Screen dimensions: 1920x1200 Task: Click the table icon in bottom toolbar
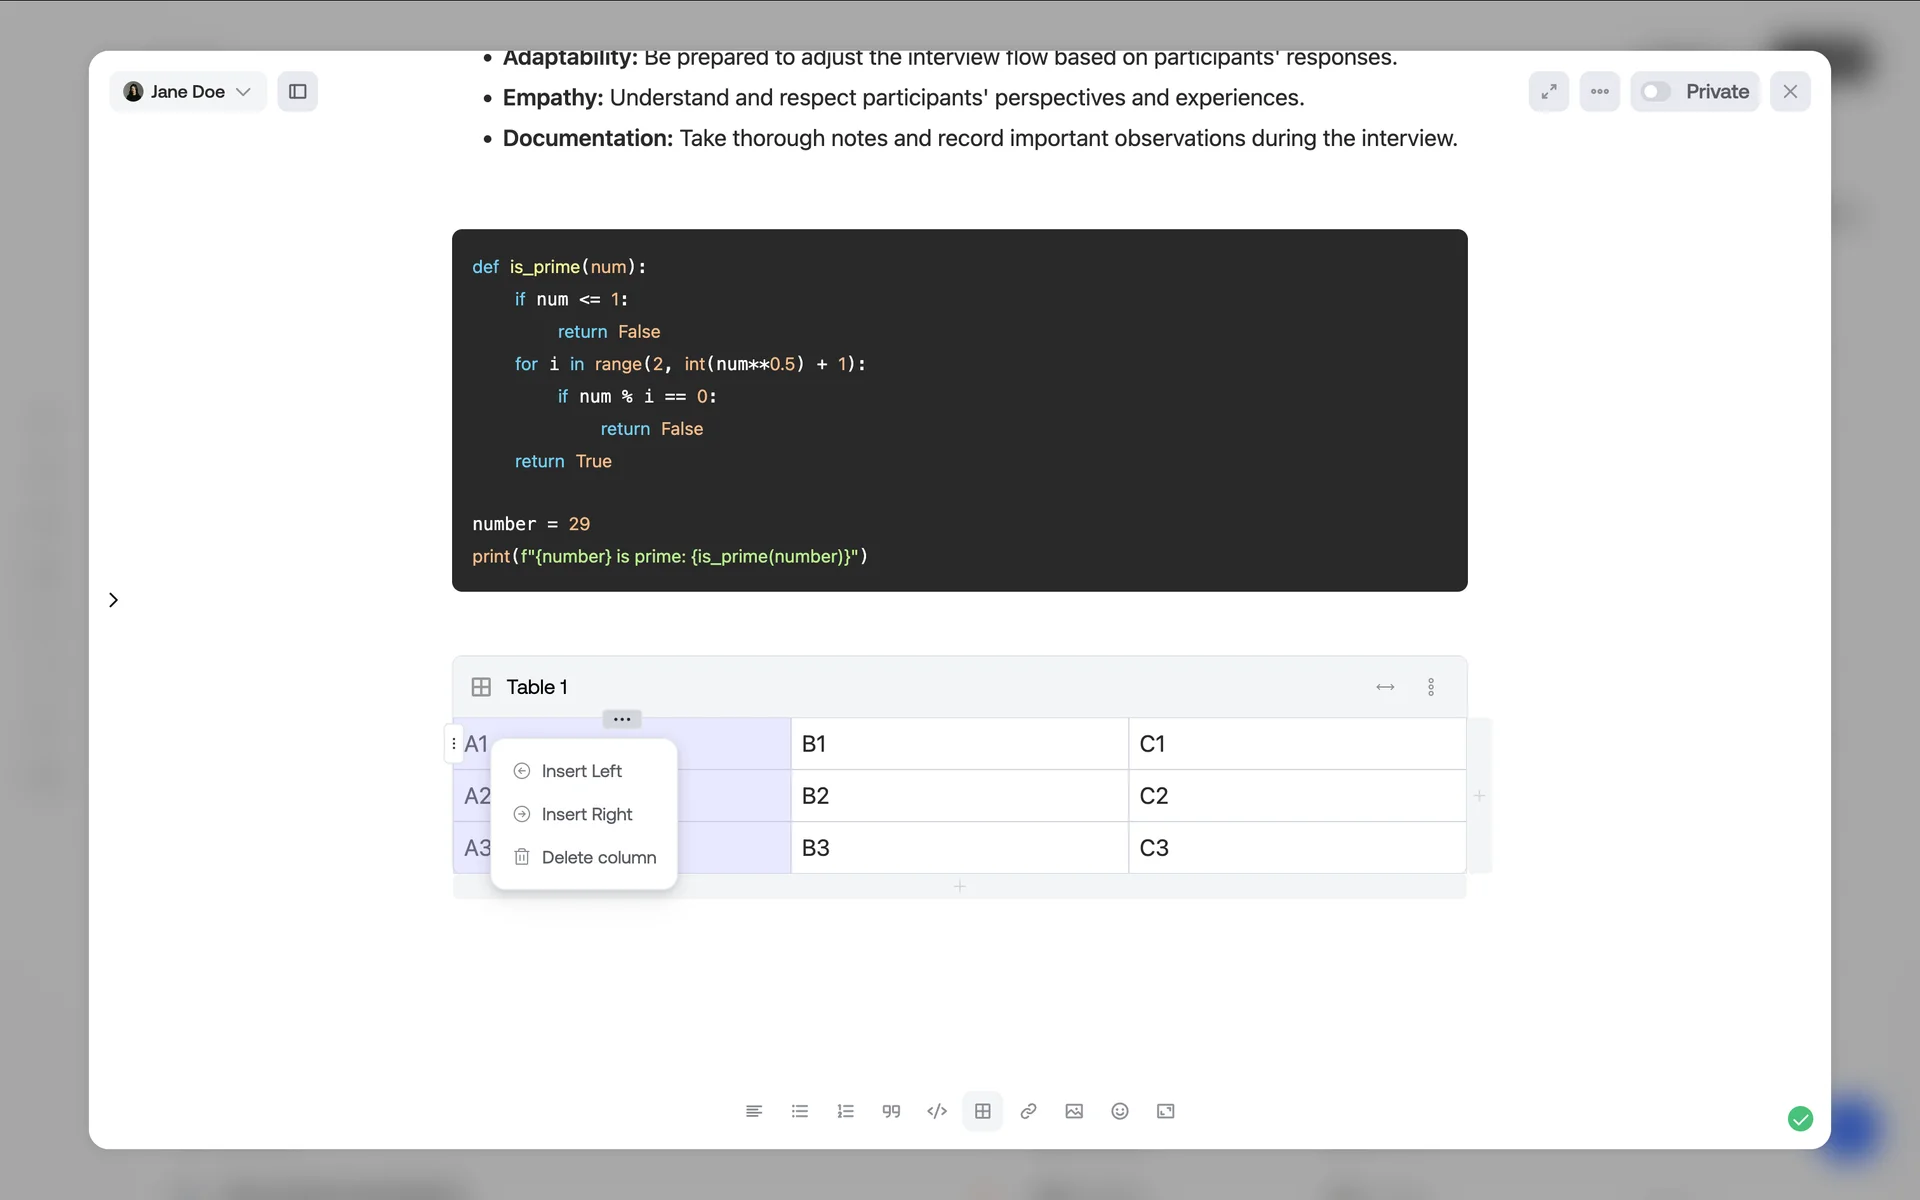click(x=983, y=1111)
